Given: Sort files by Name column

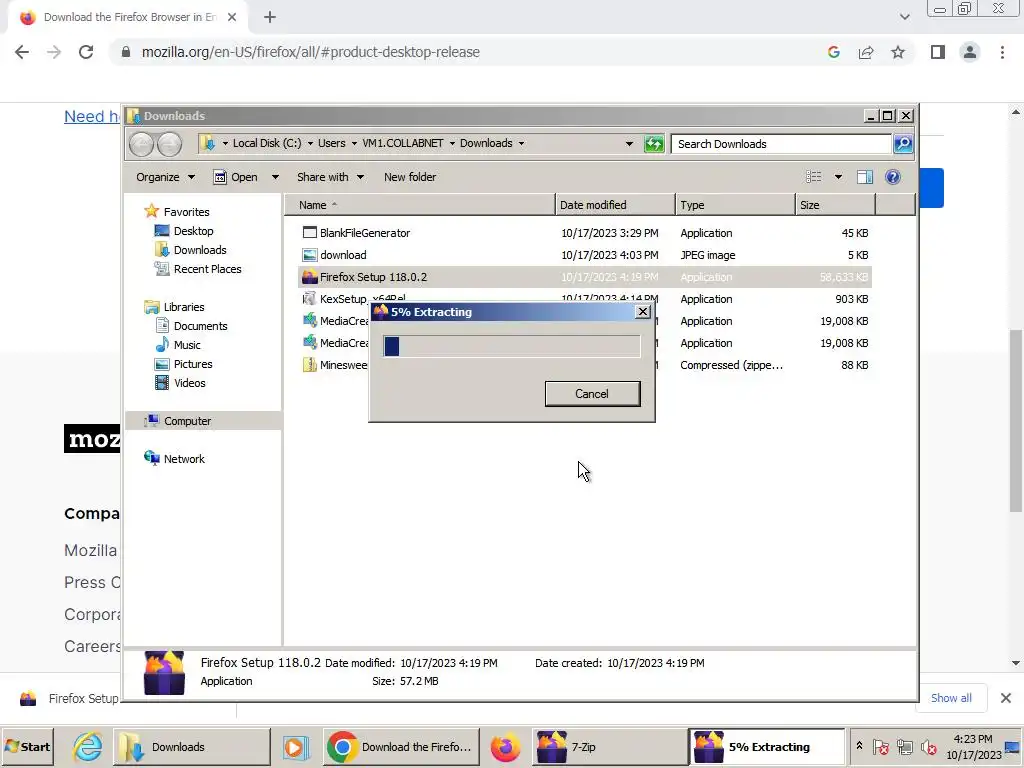Looking at the screenshot, I should click(420, 205).
